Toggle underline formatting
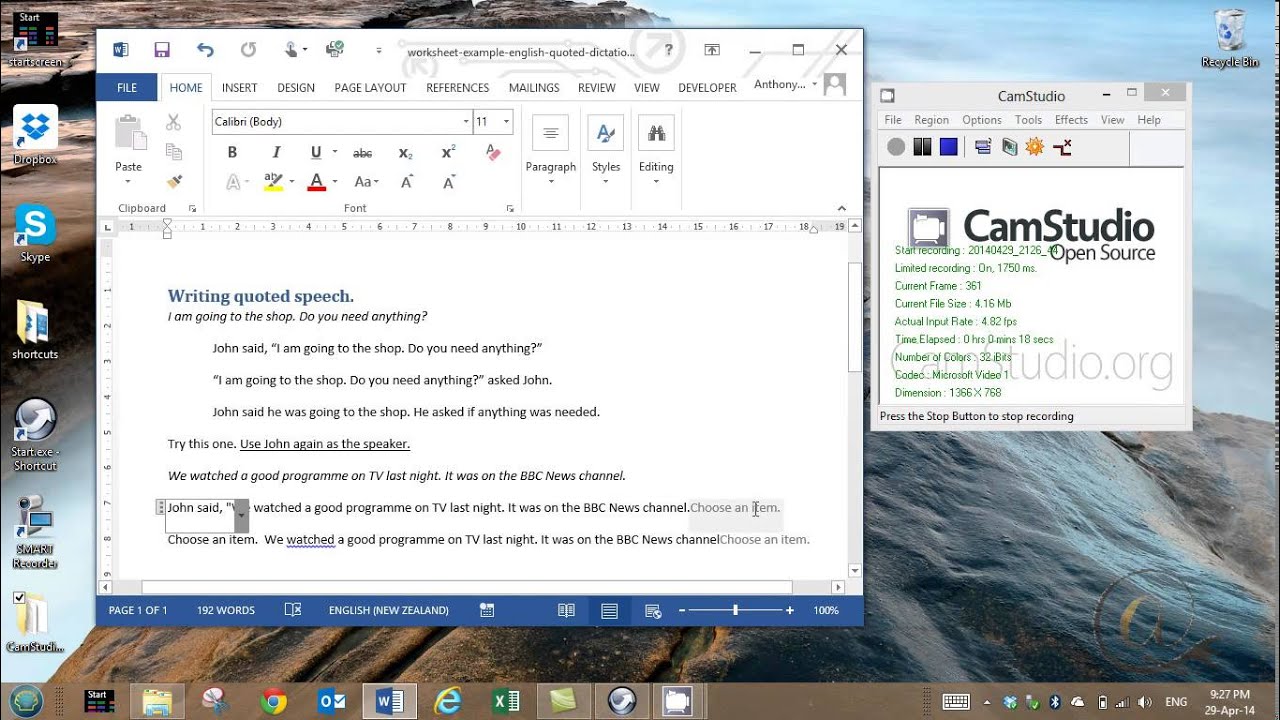Viewport: 1280px width, 720px height. click(x=316, y=153)
